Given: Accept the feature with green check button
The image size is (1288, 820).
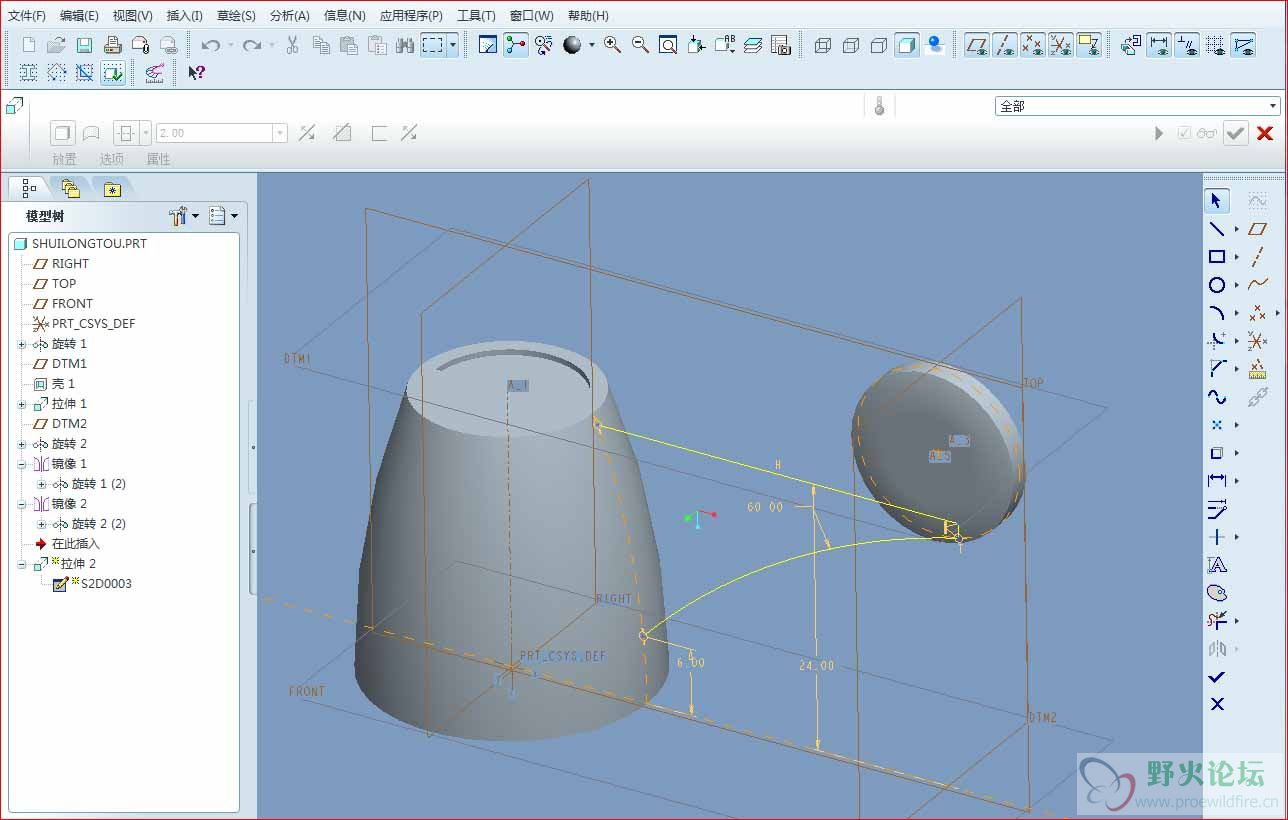Looking at the screenshot, I should (1236, 133).
